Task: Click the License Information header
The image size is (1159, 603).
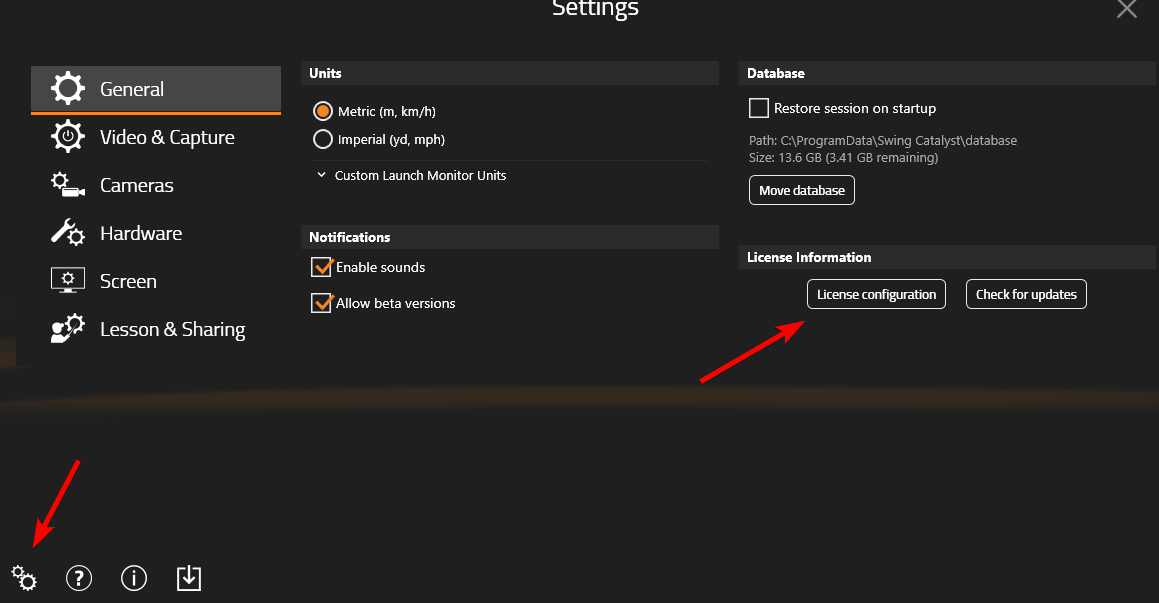Action: [947, 257]
